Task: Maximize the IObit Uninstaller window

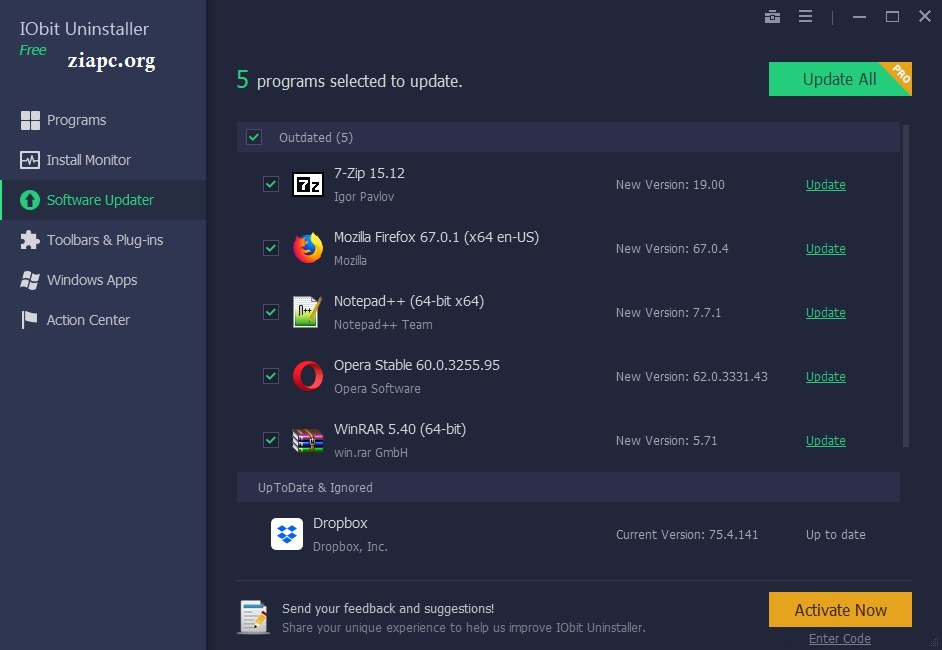Action: 893,17
